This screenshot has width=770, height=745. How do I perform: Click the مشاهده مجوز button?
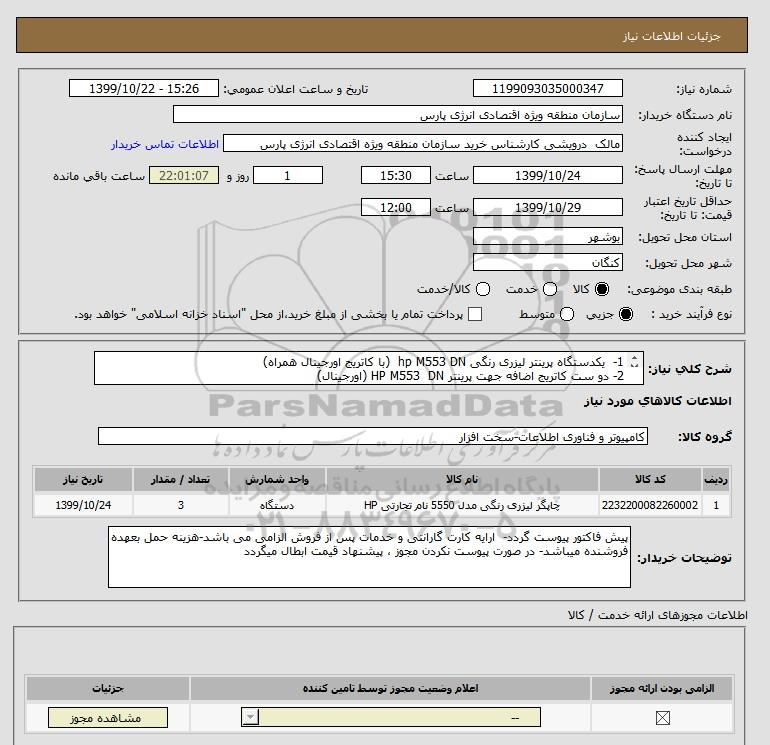[108, 718]
